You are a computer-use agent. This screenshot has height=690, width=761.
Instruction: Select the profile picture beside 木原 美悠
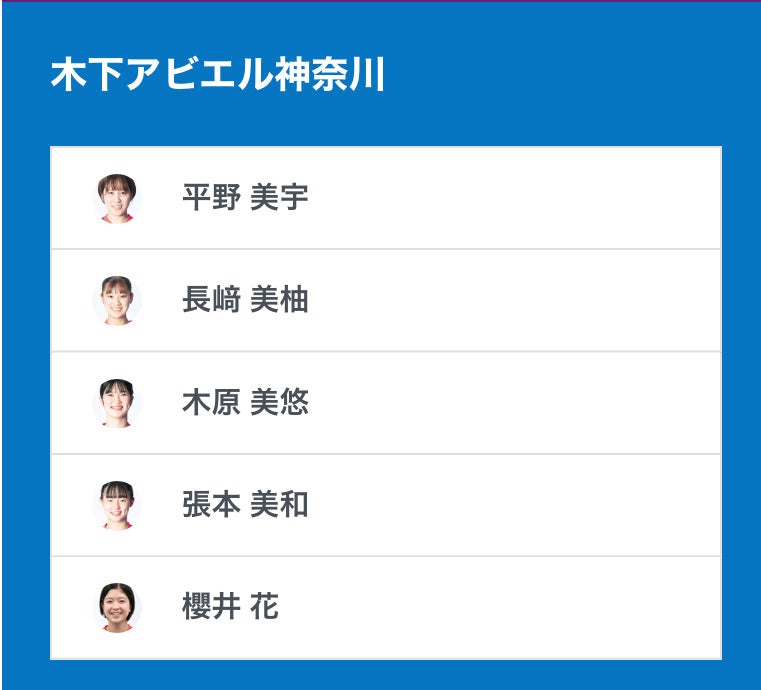pos(117,403)
